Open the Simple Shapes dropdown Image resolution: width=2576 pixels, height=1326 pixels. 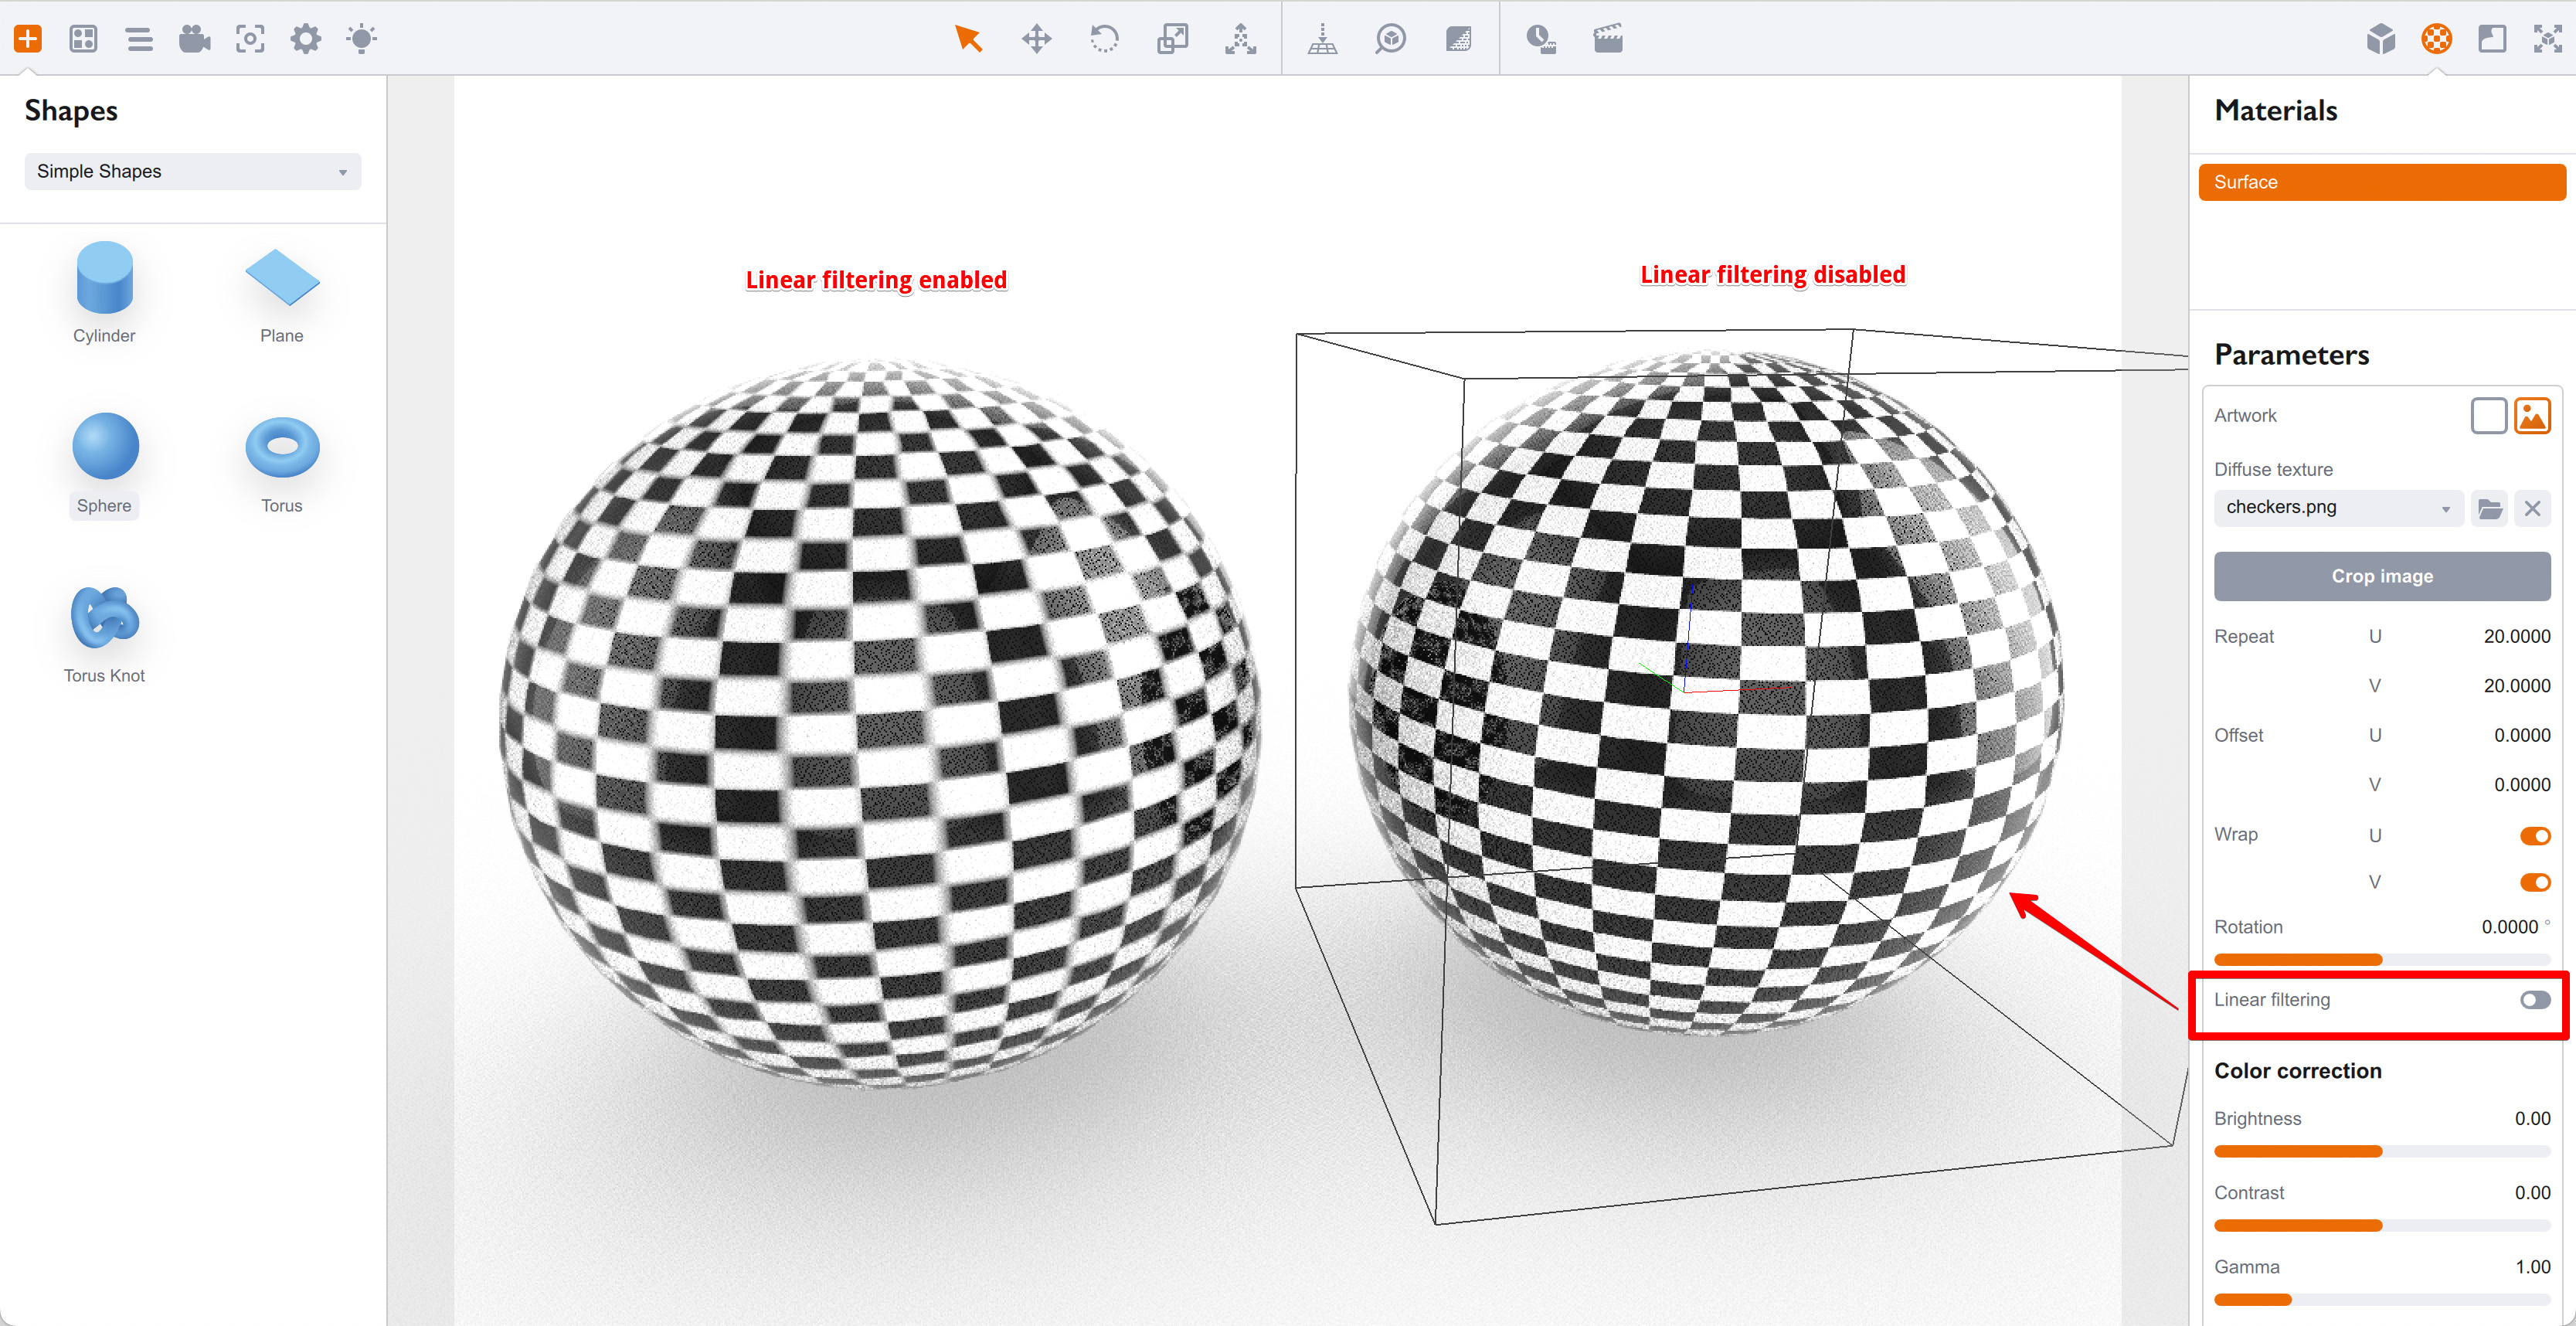[x=192, y=171]
